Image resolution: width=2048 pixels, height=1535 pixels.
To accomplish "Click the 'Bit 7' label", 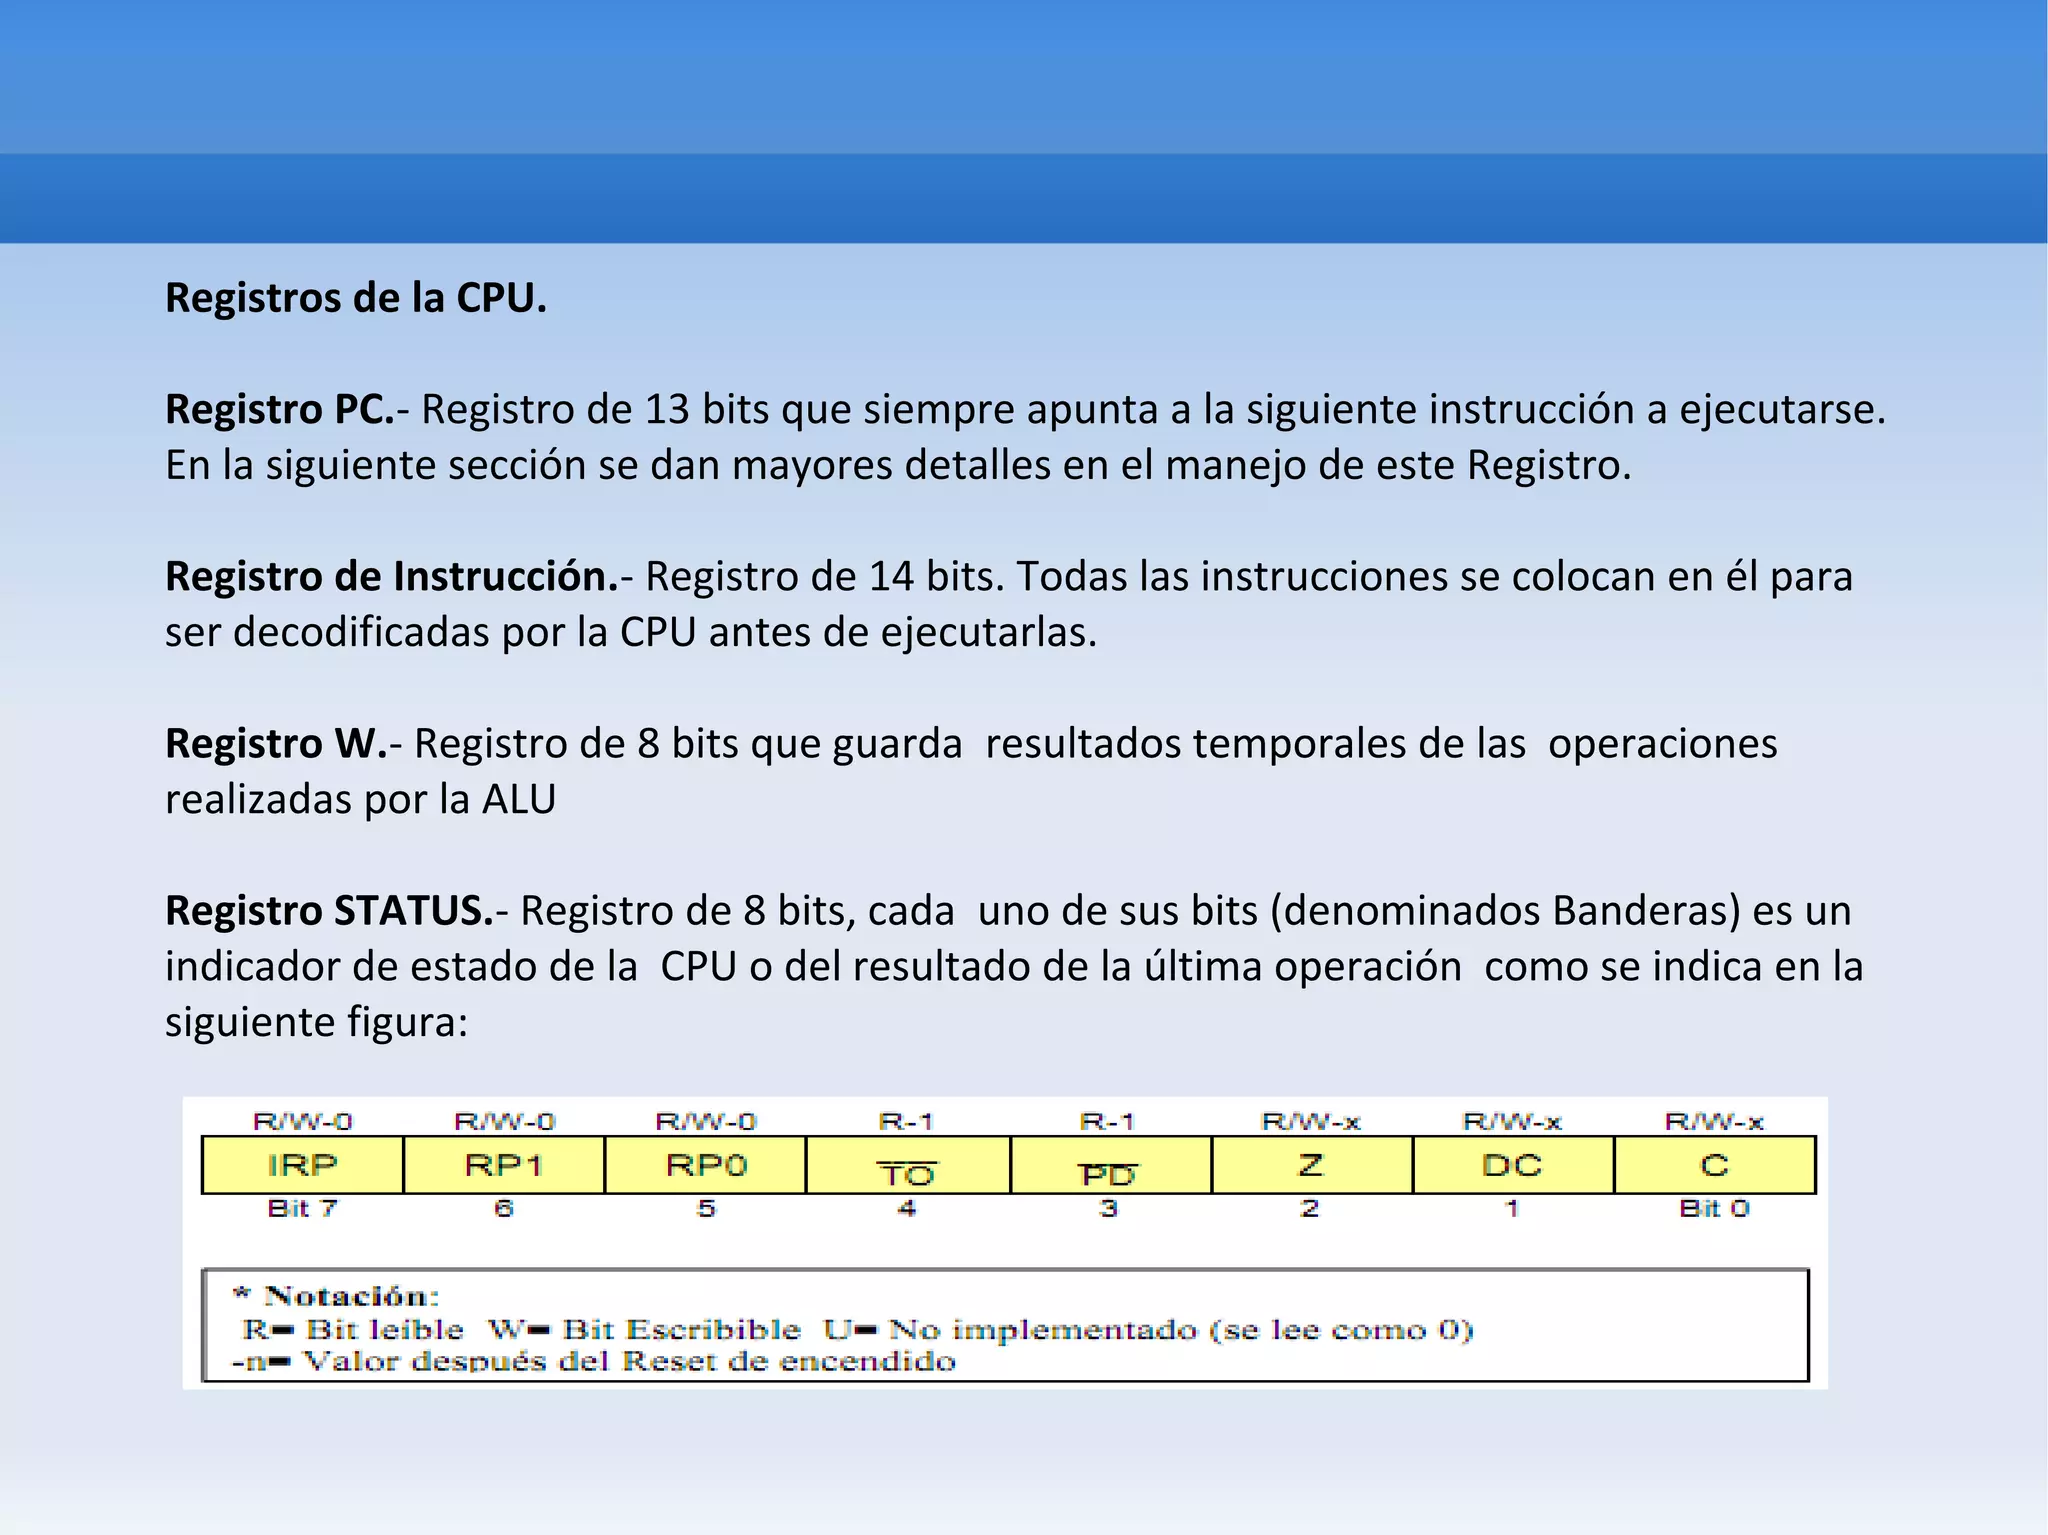I will pos(302,1208).
